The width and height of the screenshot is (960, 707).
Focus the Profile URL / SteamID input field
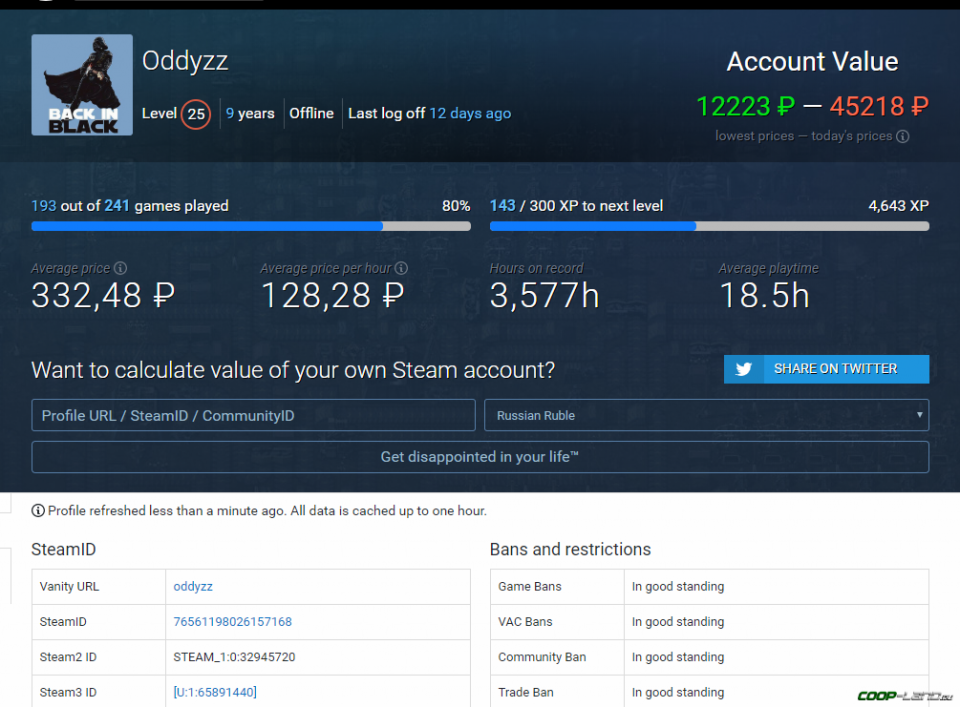tap(253, 415)
